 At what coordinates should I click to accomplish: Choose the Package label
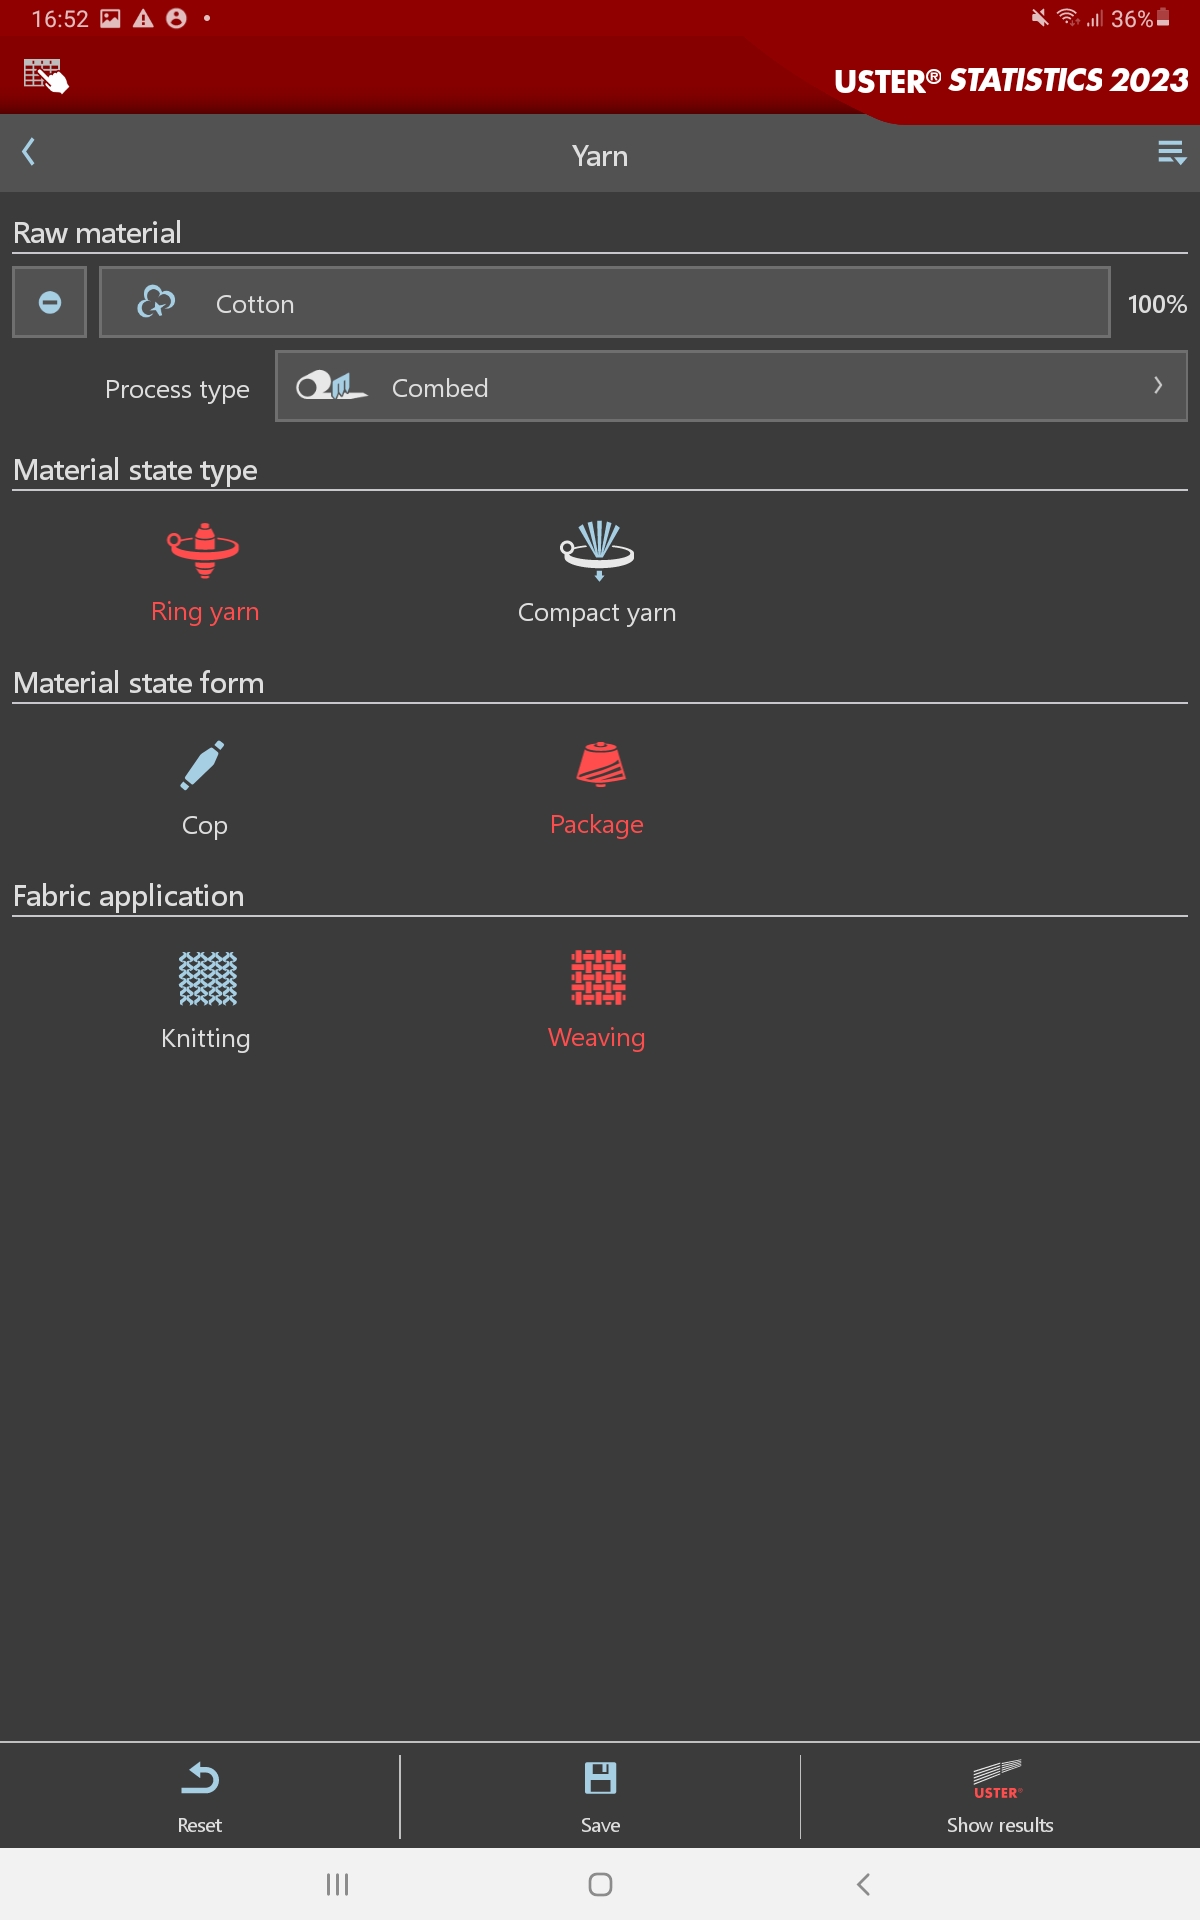pyautogui.click(x=597, y=824)
